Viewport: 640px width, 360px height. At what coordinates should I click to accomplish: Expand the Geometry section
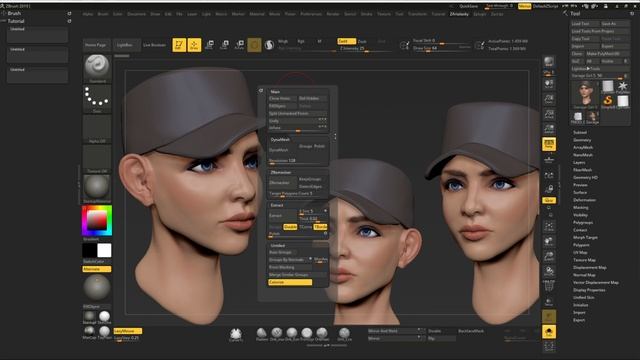582,140
